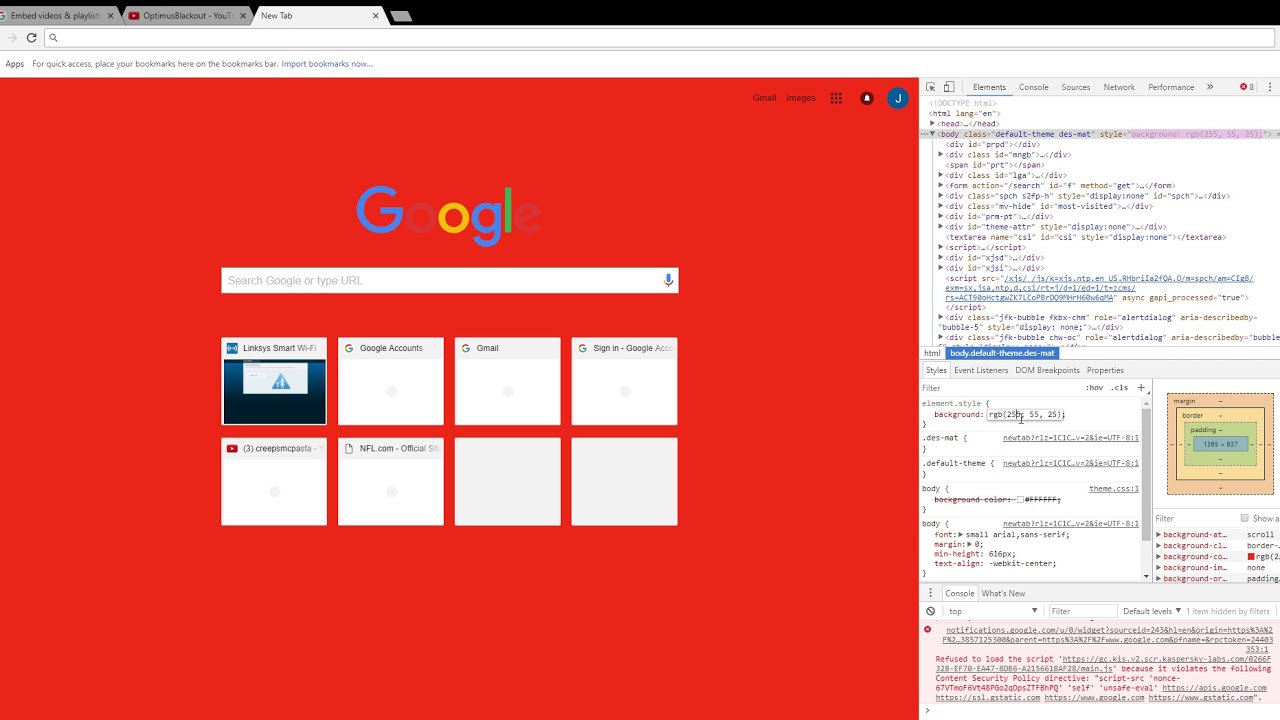Toggle the .hov element state panel

(x=1095, y=388)
